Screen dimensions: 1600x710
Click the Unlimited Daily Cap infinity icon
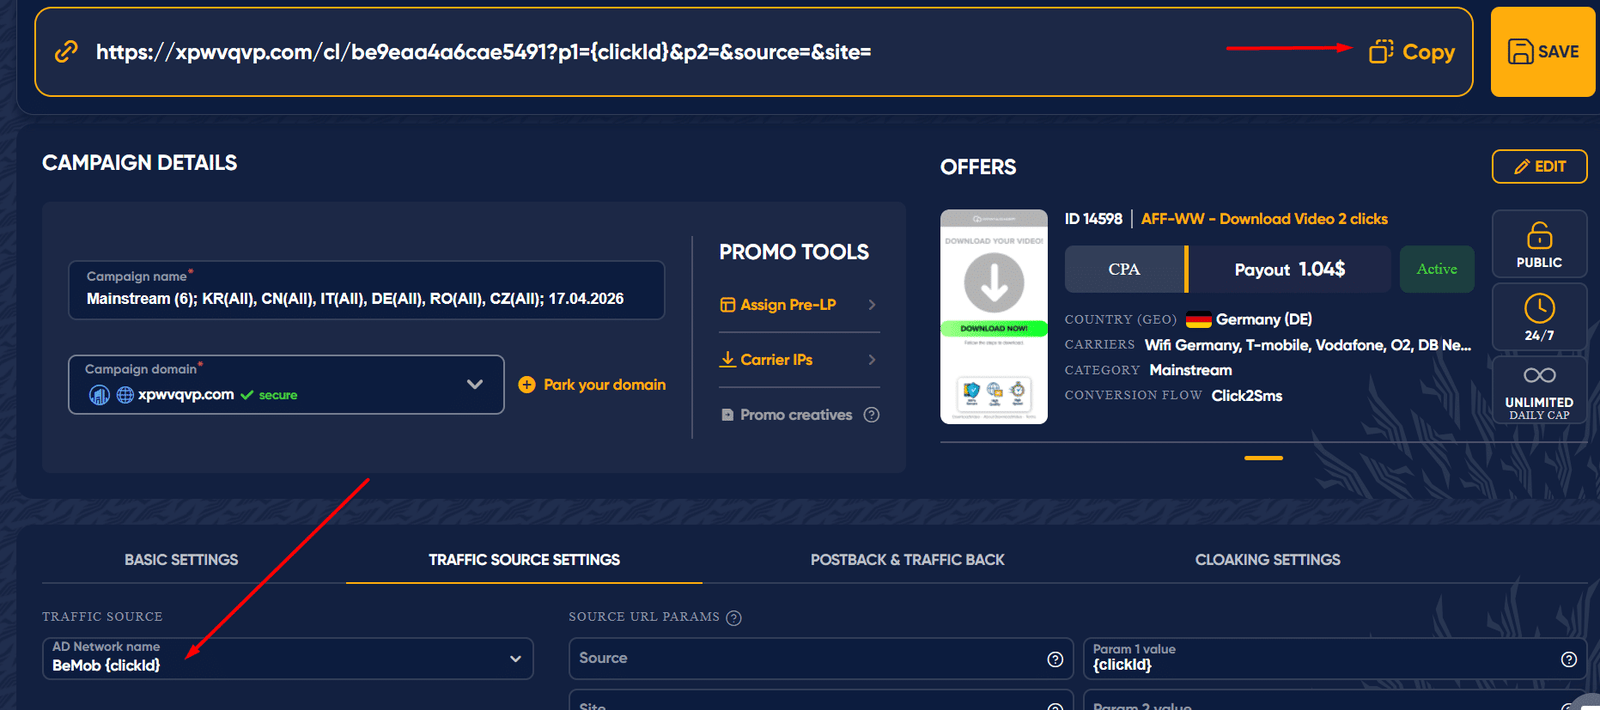click(x=1539, y=376)
